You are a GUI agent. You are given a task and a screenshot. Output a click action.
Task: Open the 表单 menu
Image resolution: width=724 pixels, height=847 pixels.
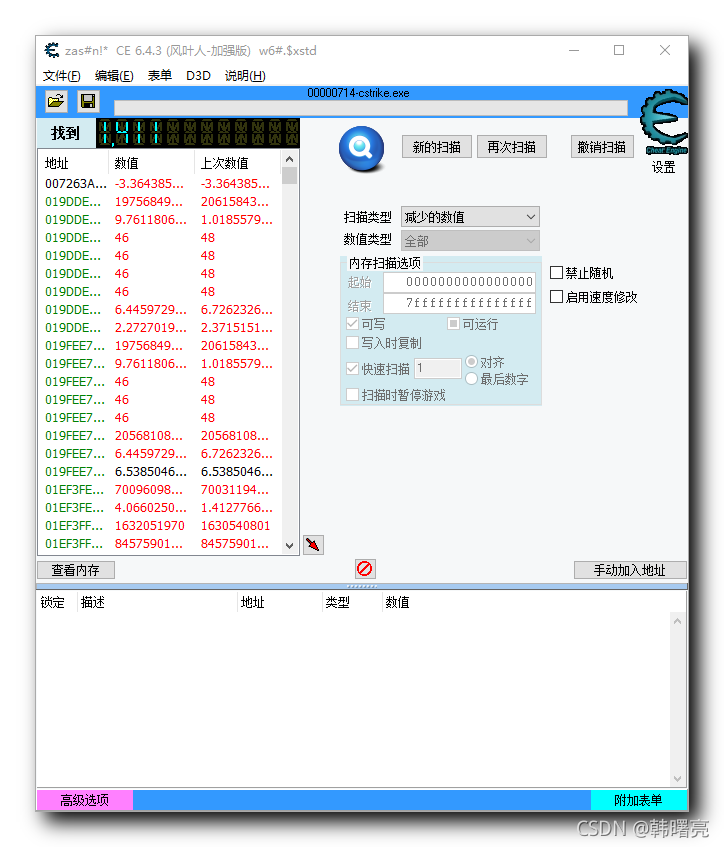(x=160, y=76)
